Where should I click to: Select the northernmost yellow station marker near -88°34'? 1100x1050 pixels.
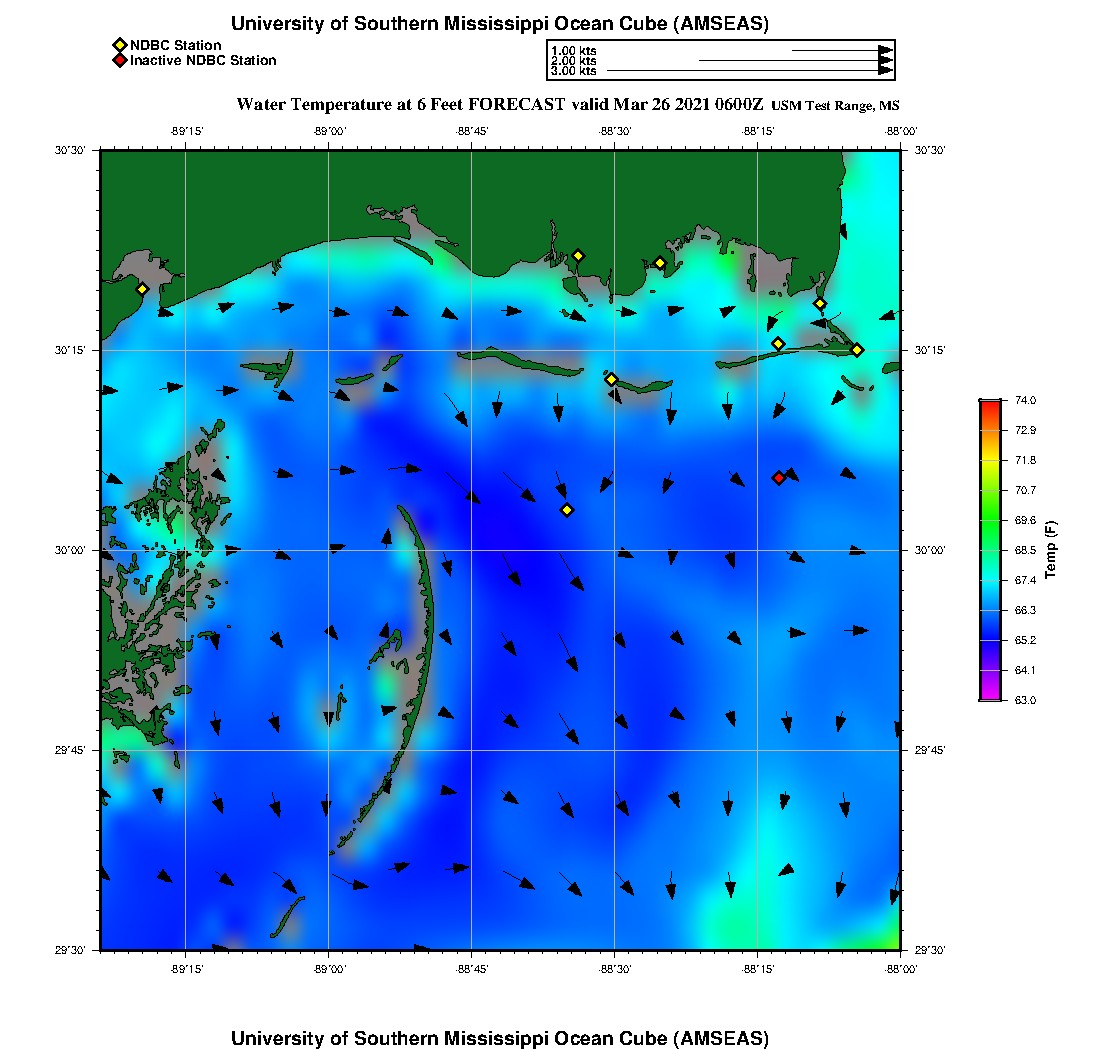[x=577, y=256]
